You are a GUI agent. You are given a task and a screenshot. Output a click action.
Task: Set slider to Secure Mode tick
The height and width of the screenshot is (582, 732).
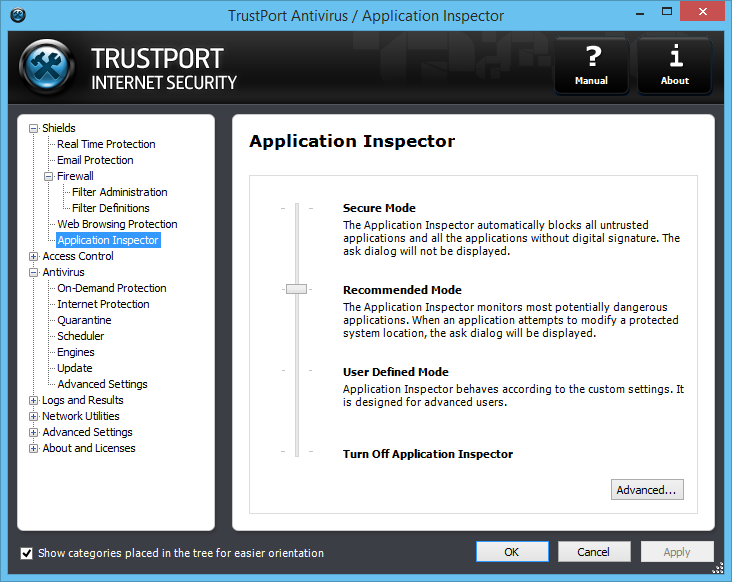(x=296, y=208)
